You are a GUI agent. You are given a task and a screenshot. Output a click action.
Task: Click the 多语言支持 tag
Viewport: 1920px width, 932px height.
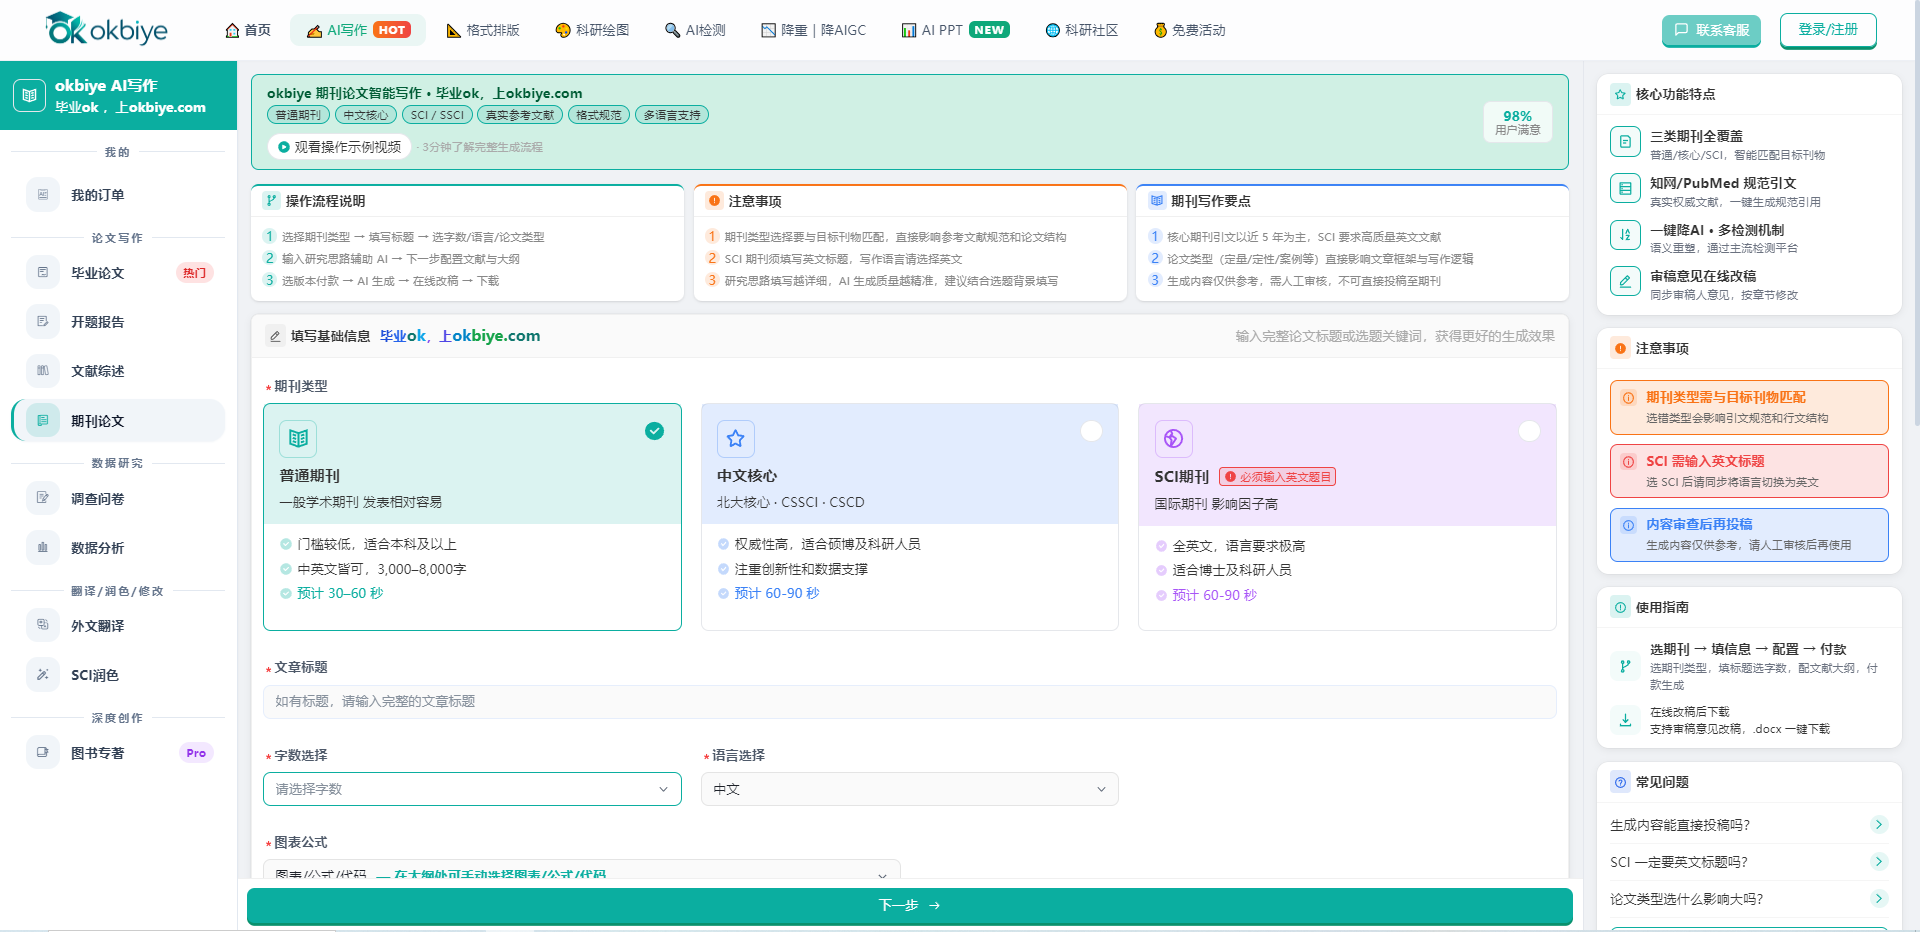coord(672,115)
